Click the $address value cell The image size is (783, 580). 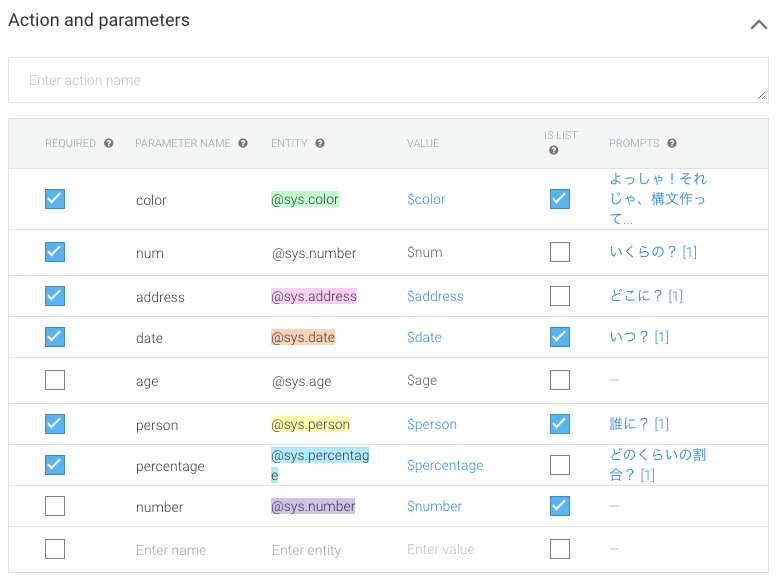[x=435, y=296]
